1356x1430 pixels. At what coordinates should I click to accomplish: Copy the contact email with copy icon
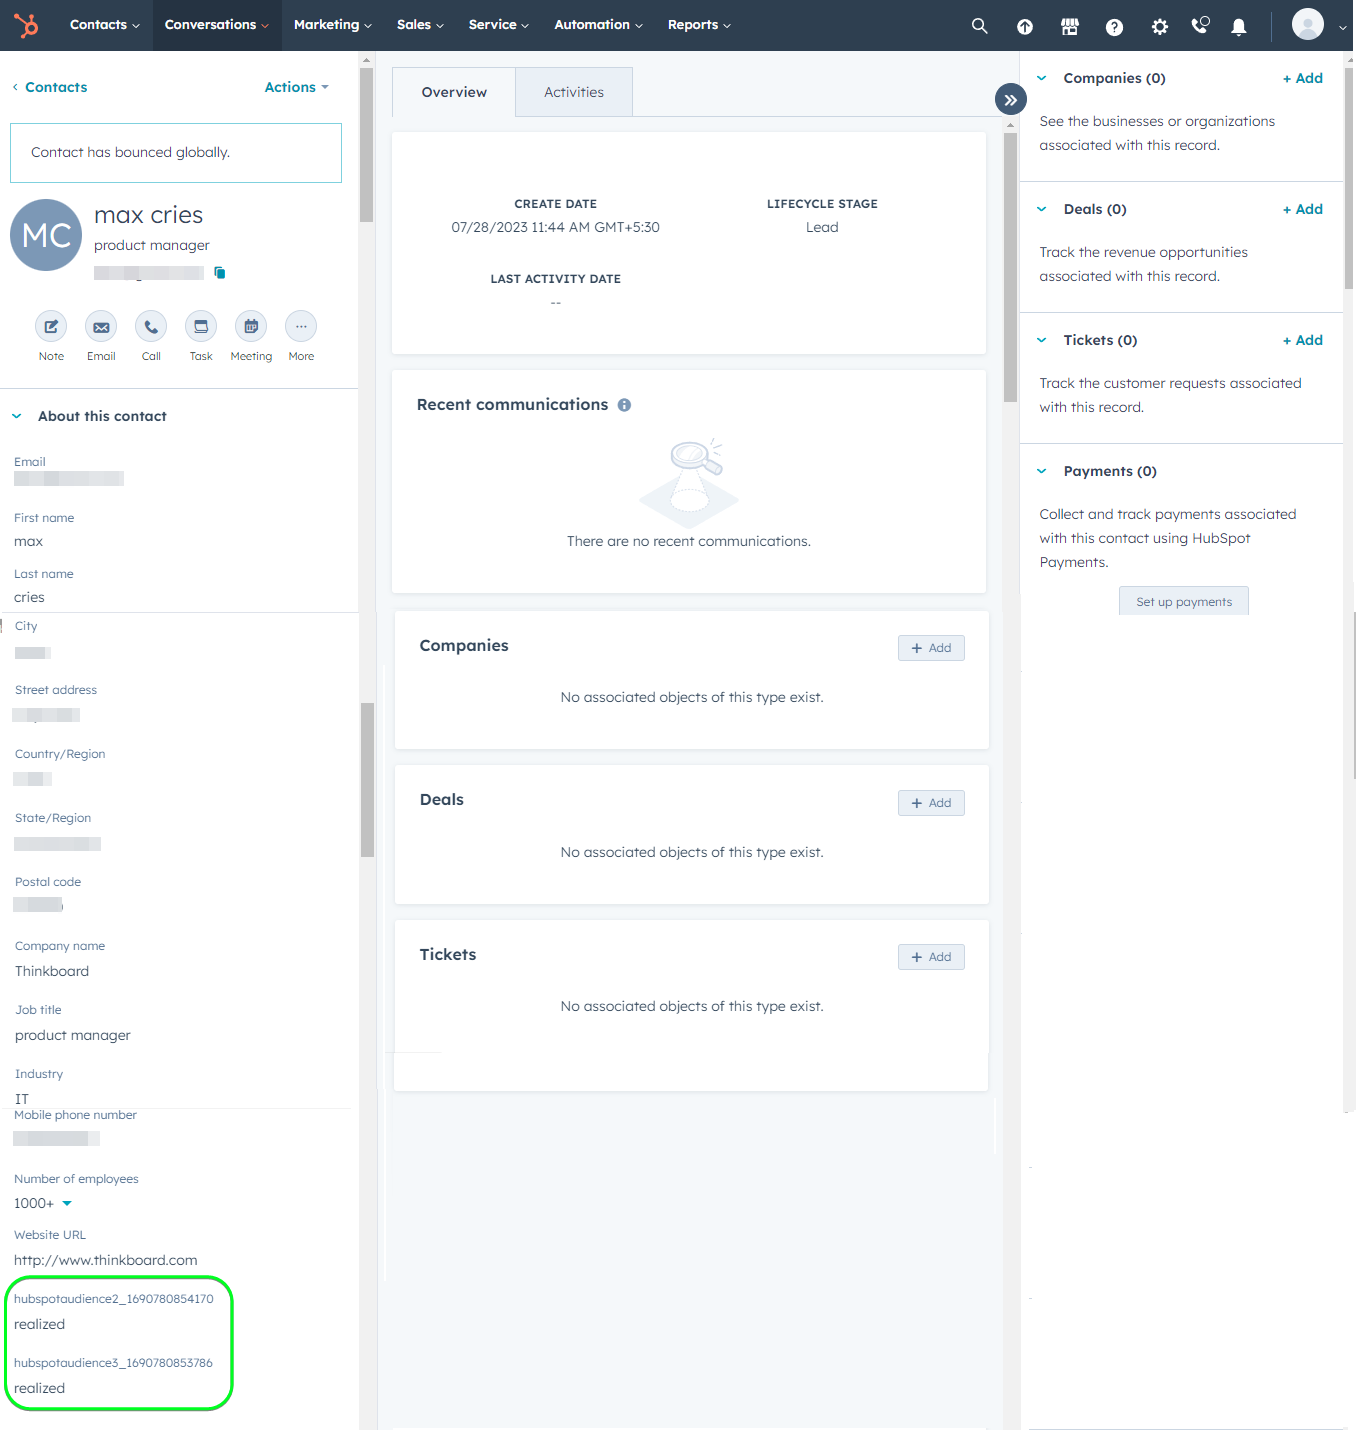tap(220, 273)
